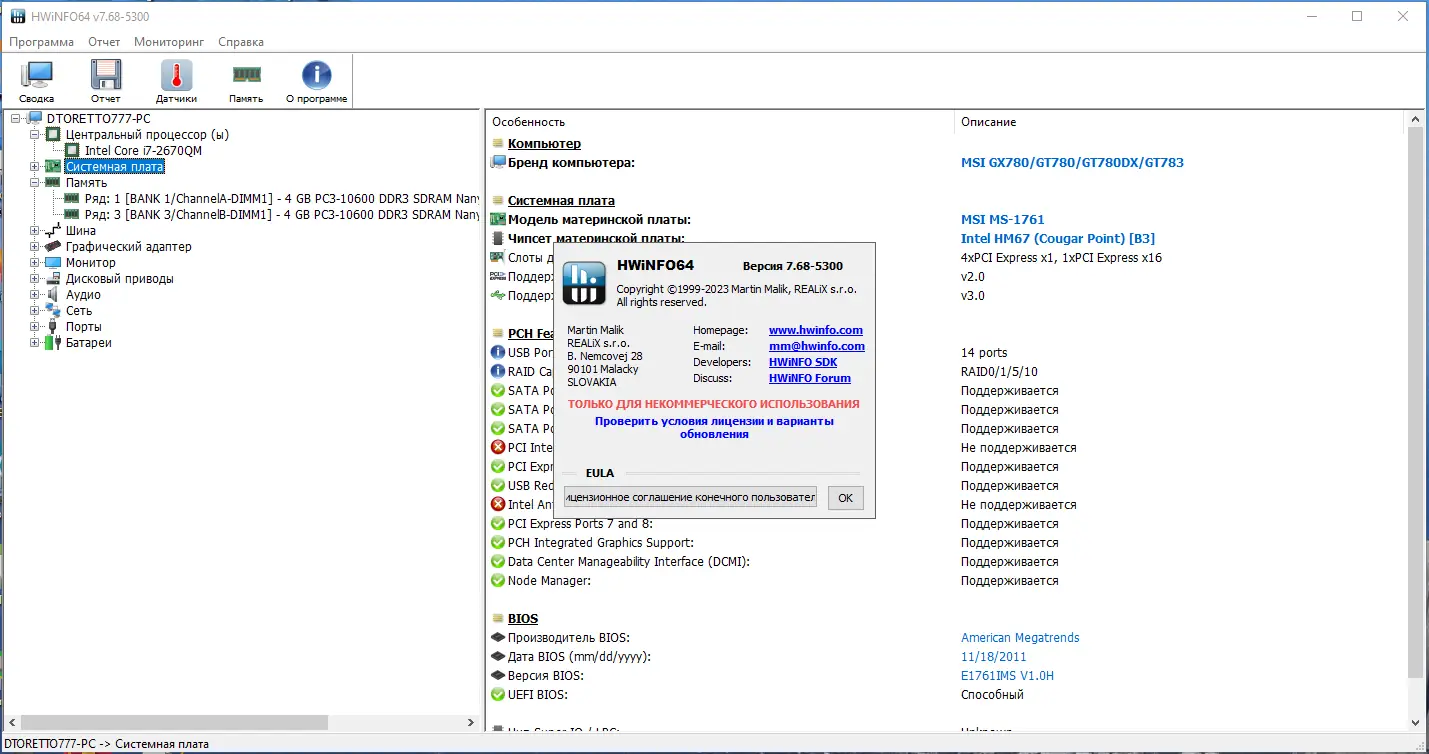Click the chip icon beside Версия BIOS
1429x754 pixels.
498,676
